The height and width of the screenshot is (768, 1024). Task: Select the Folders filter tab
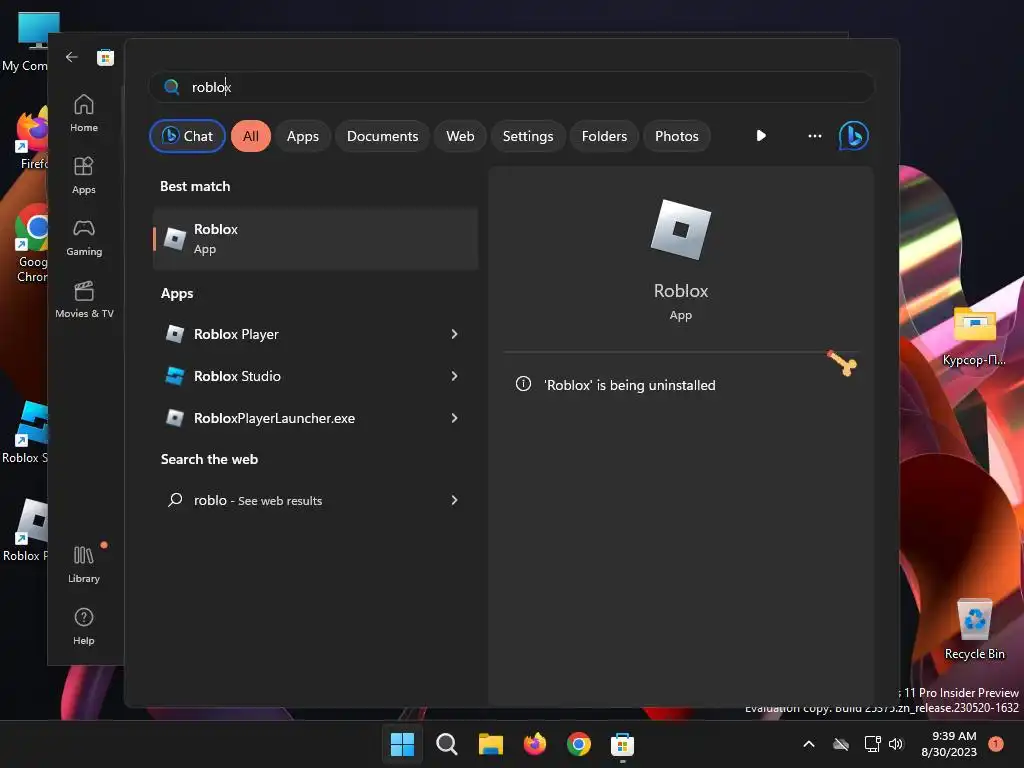[x=604, y=136]
